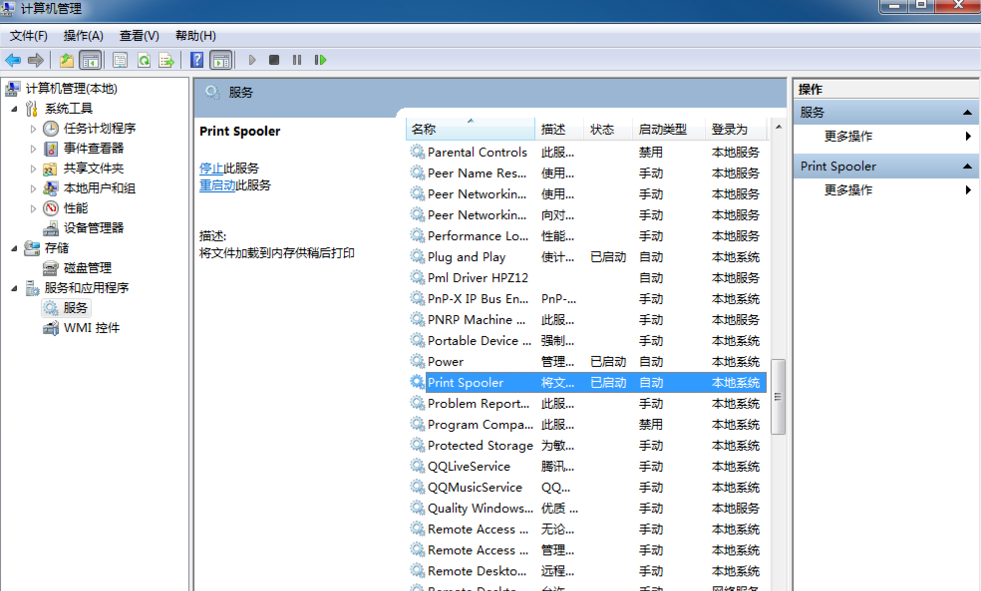Screen dimensions: 981x591
Task: Click the services list scrollbar thumb
Action: coord(778,397)
